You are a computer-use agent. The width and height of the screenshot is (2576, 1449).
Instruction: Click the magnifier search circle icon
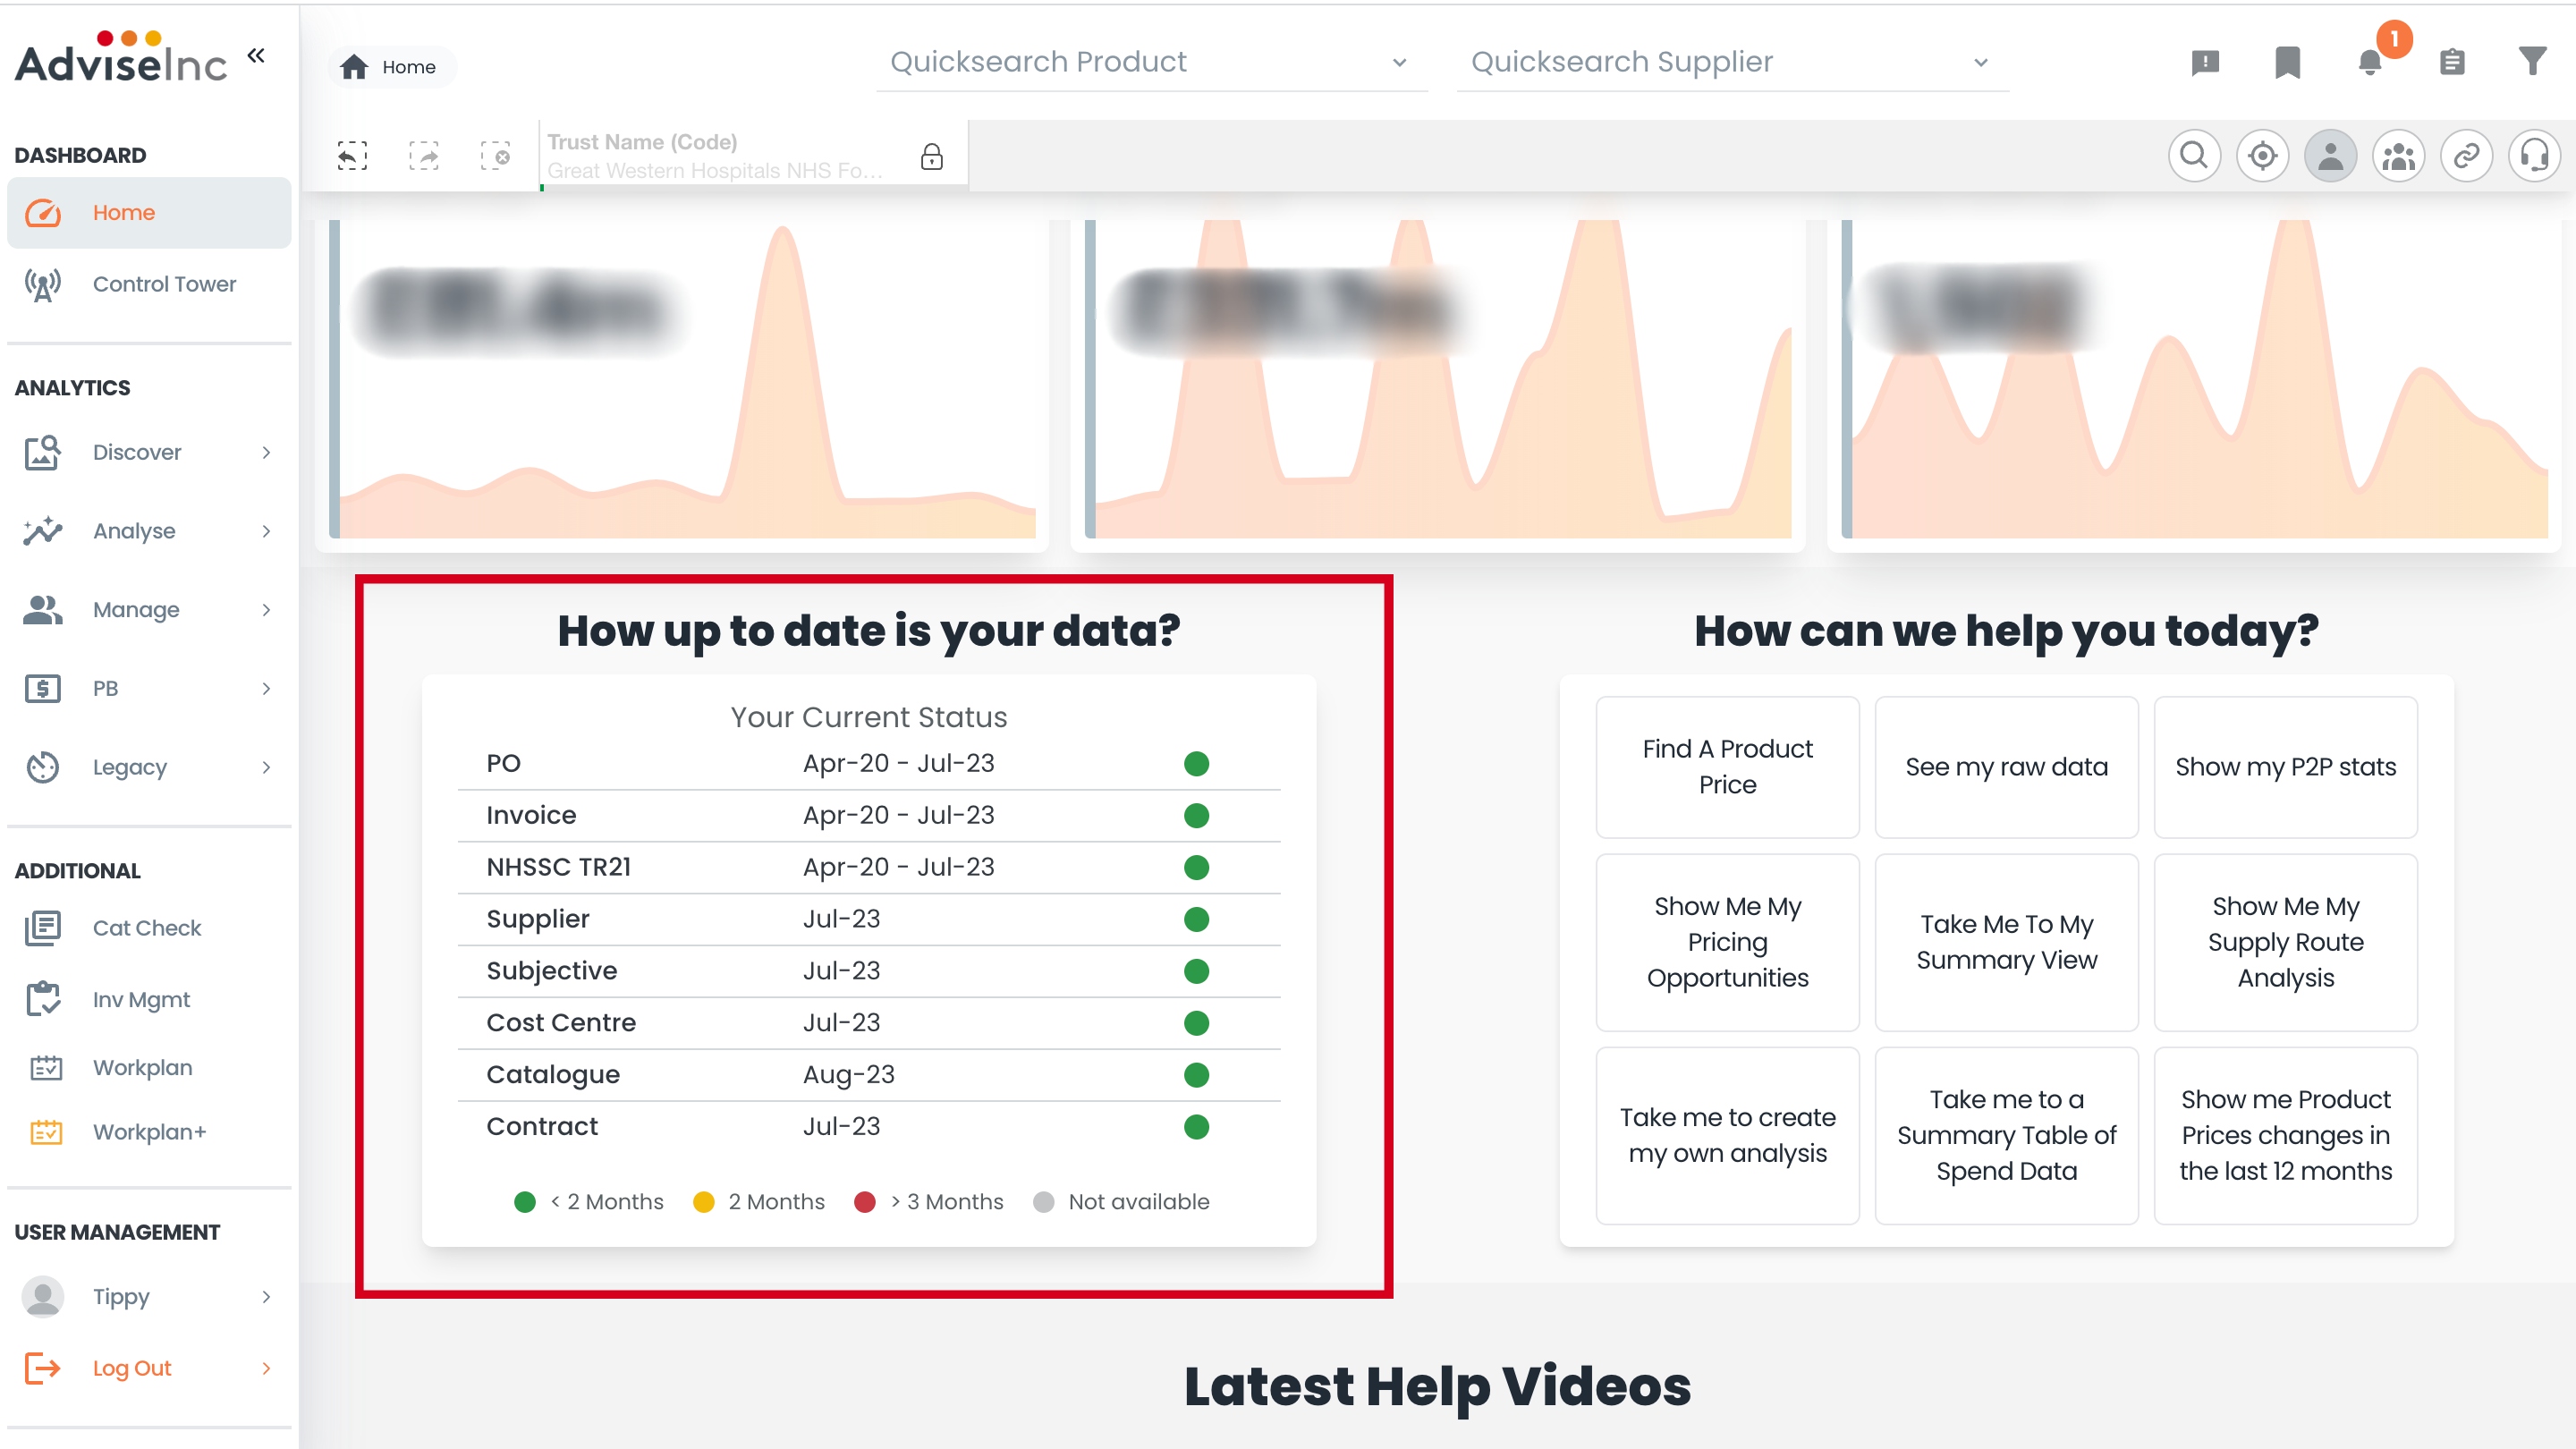pos(2194,156)
